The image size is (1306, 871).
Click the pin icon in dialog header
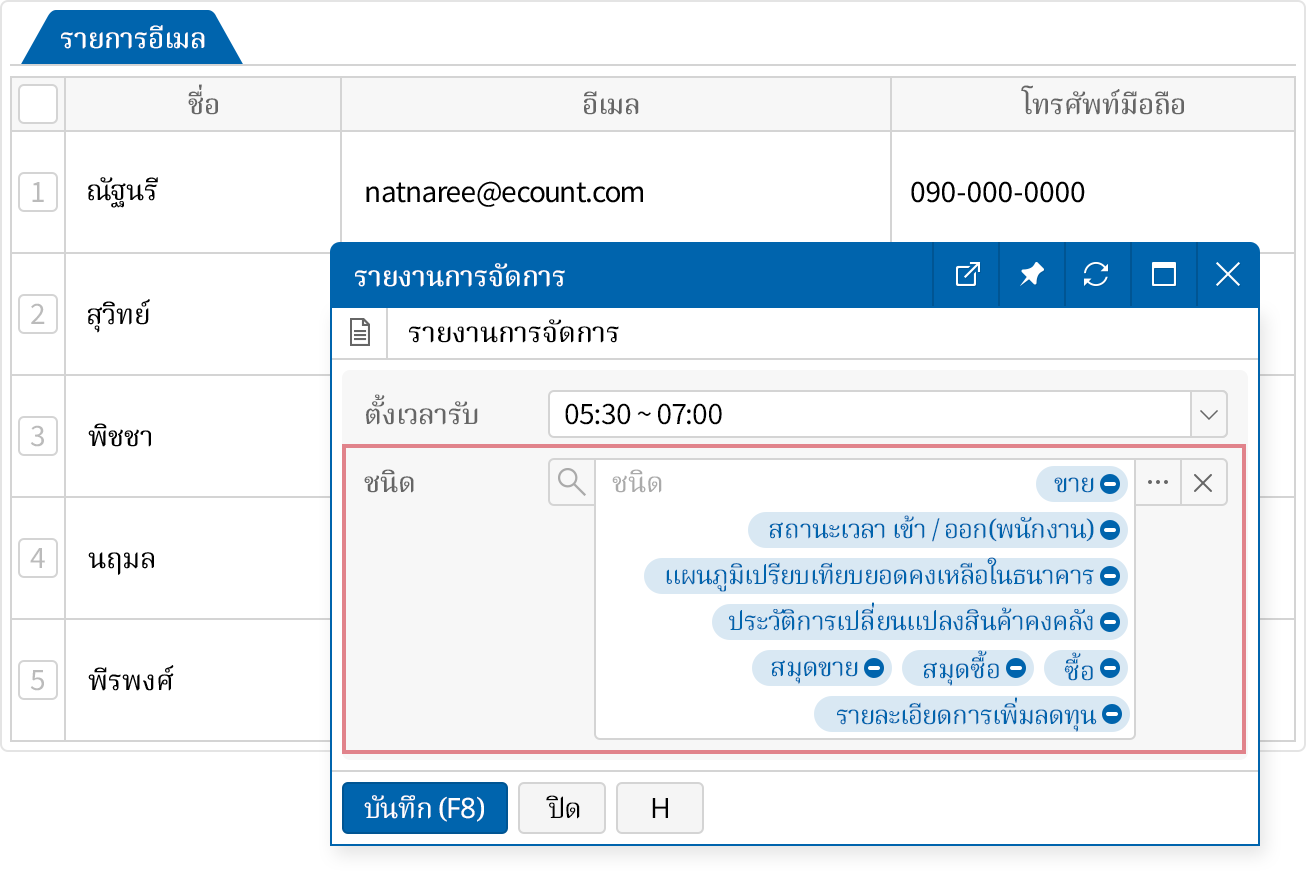1032,275
